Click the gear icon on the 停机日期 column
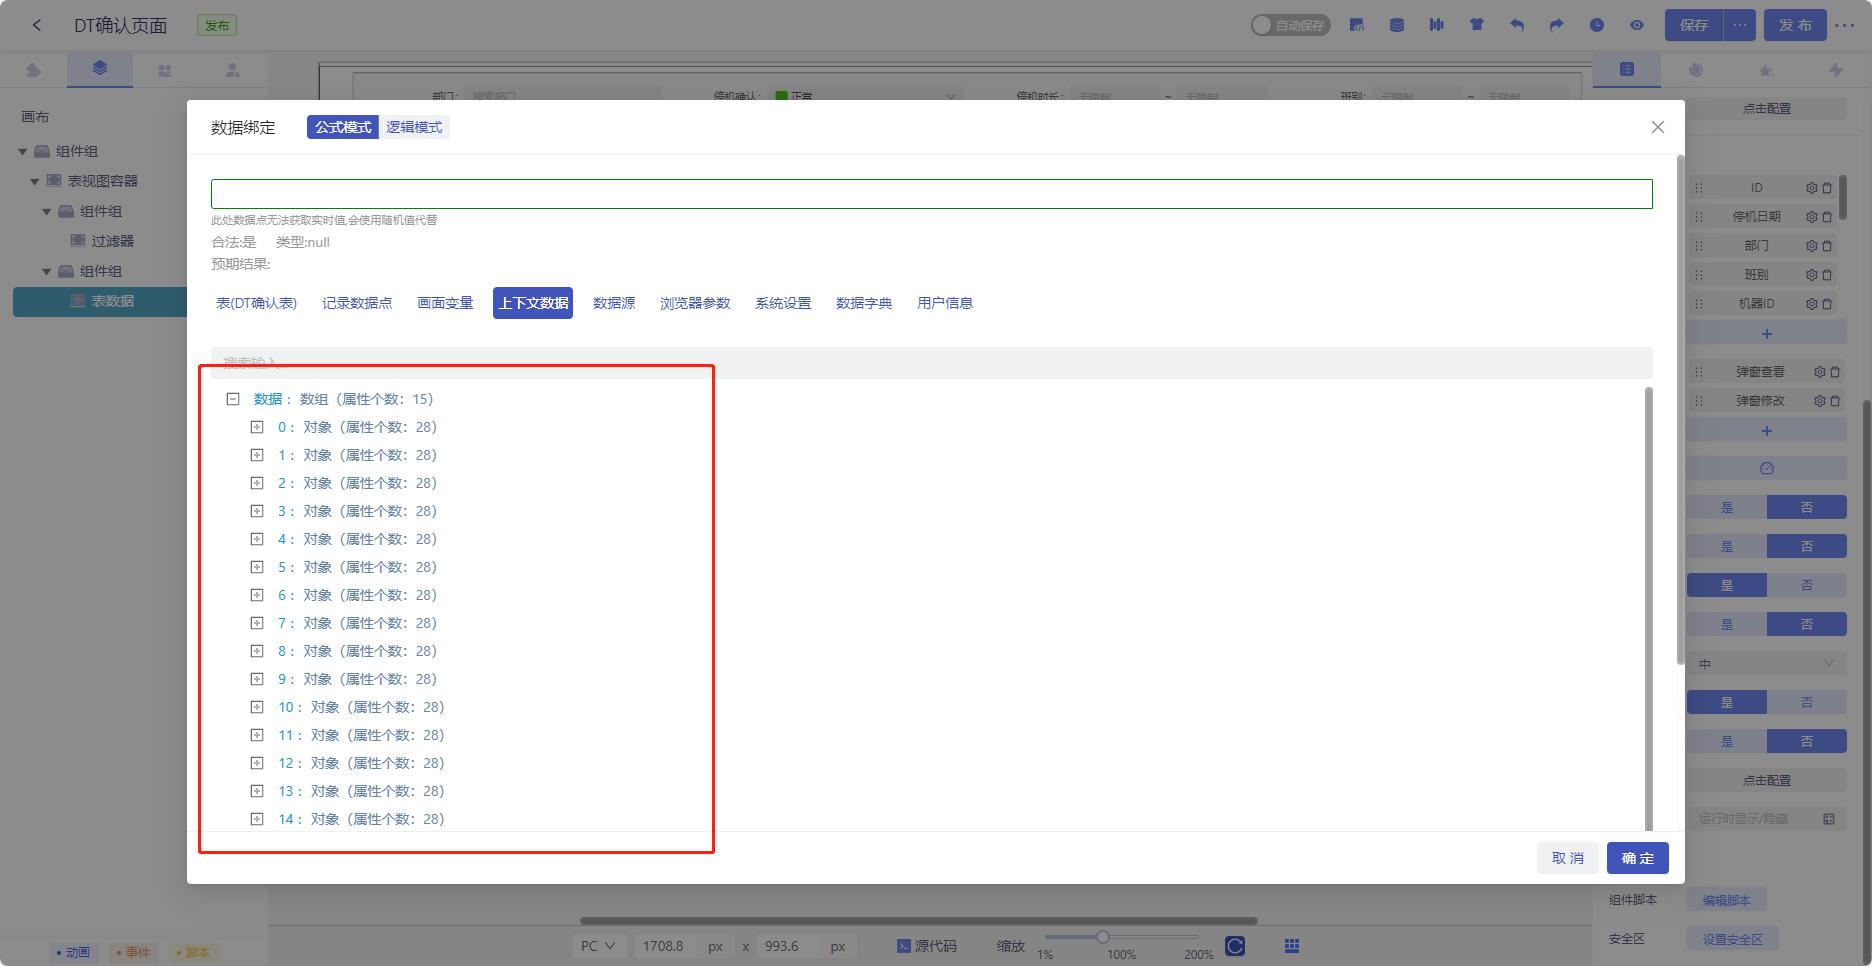The height and width of the screenshot is (966, 1872). [1811, 217]
